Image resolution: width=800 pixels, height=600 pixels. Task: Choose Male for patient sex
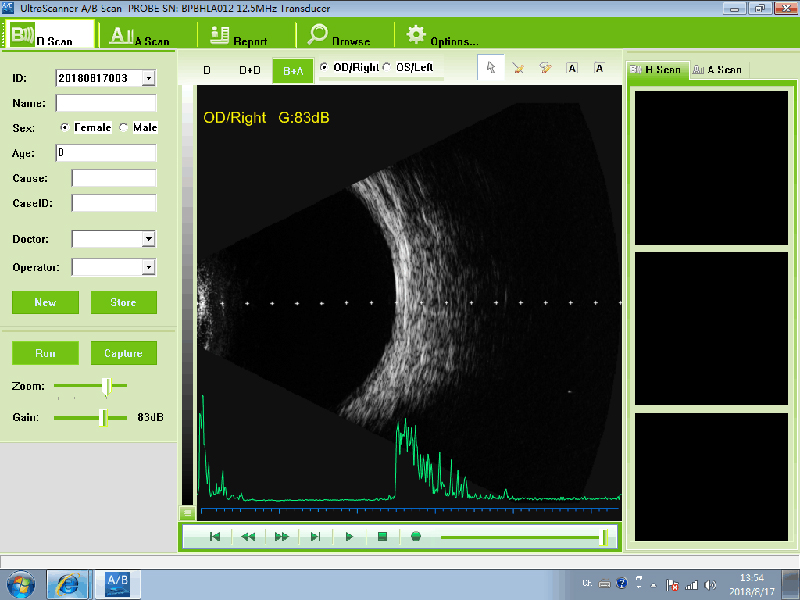(x=124, y=128)
